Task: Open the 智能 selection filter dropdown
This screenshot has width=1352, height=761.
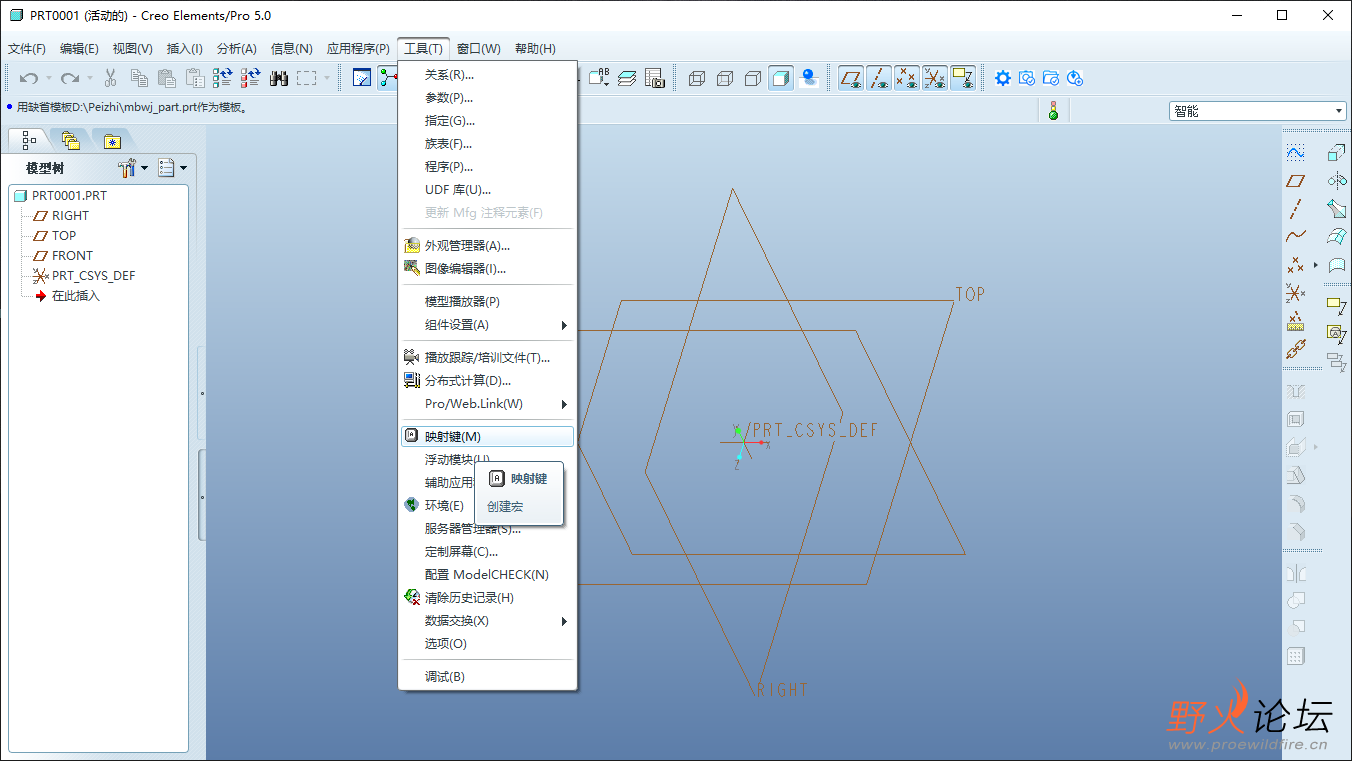Action: (x=1258, y=111)
